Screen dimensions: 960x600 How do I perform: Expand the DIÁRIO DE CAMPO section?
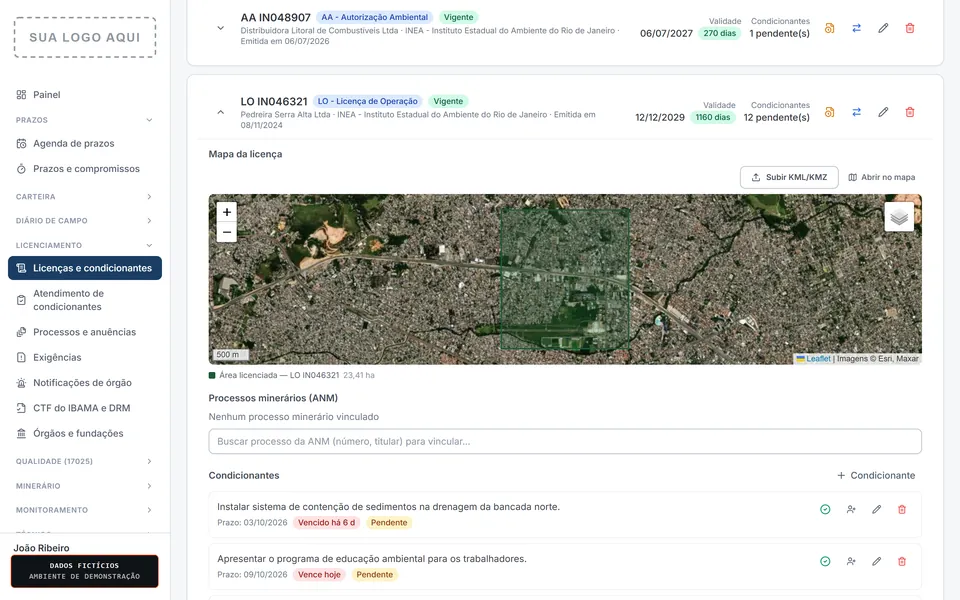tap(84, 220)
